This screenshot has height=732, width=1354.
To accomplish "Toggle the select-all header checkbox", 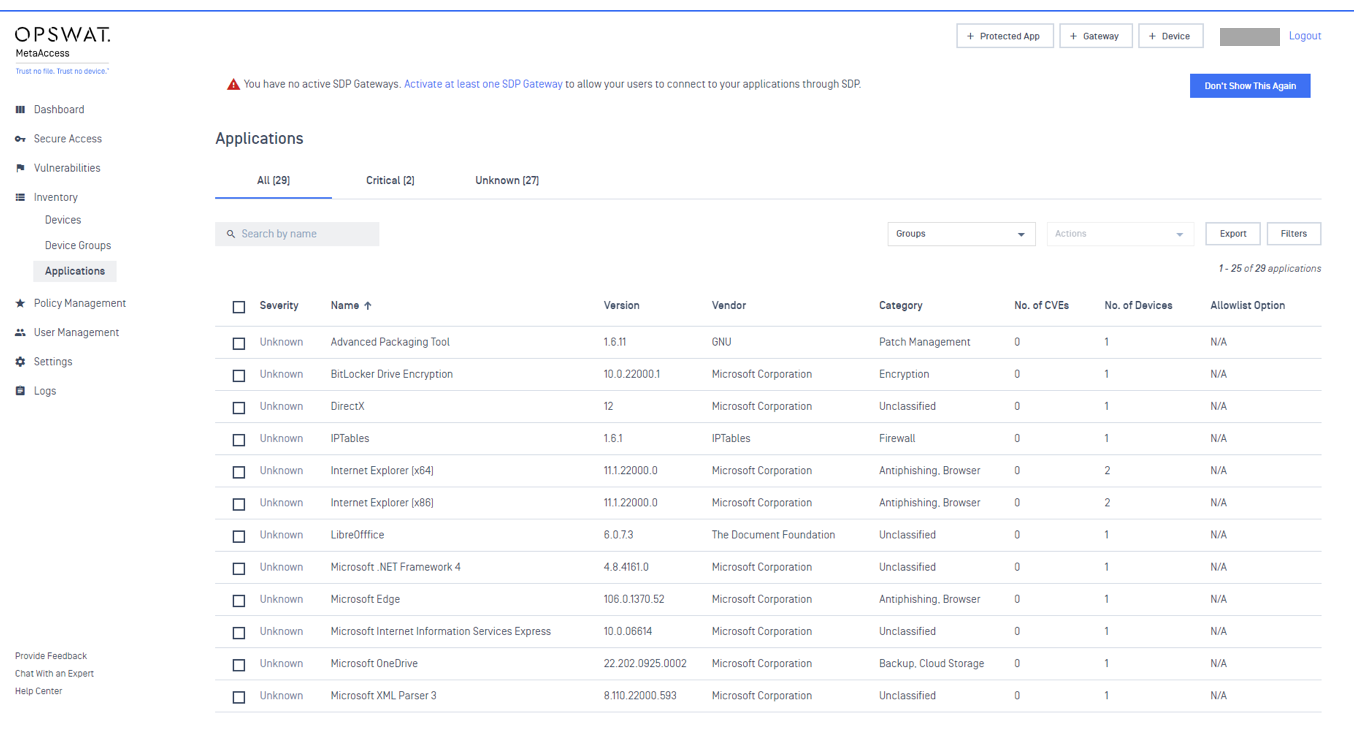I will pyautogui.click(x=239, y=307).
